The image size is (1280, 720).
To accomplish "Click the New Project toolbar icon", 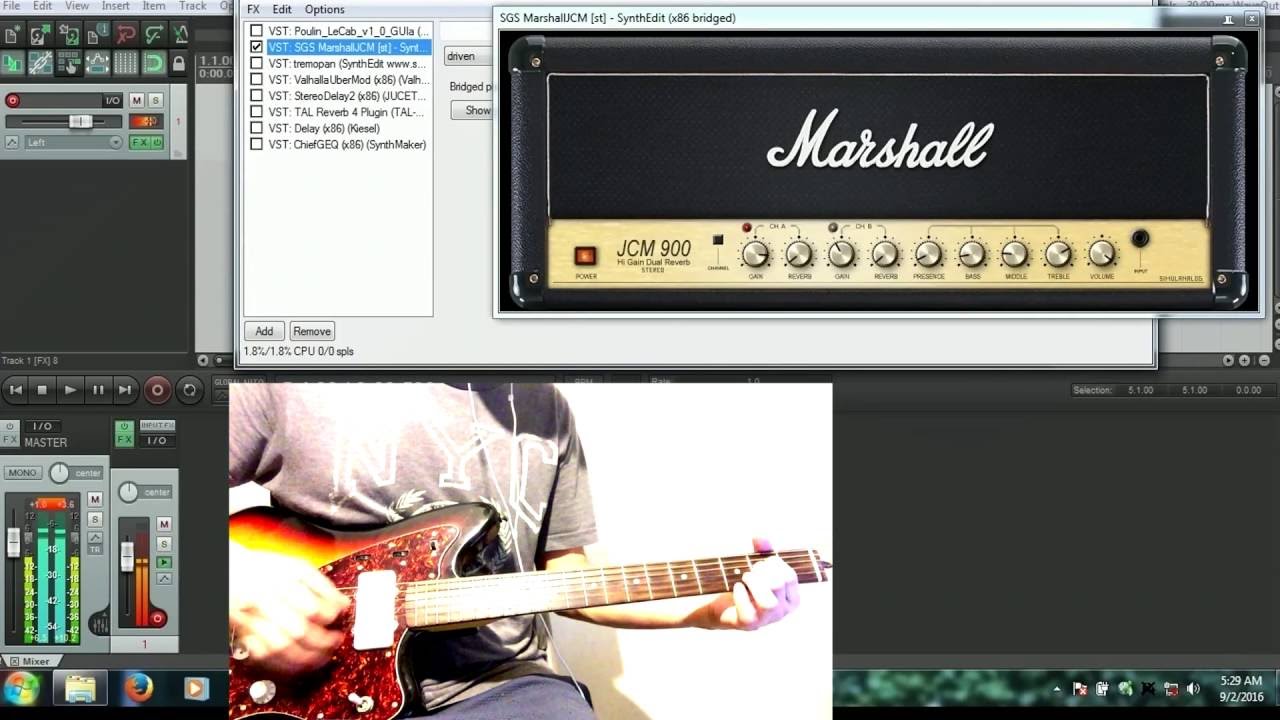I will [12, 35].
